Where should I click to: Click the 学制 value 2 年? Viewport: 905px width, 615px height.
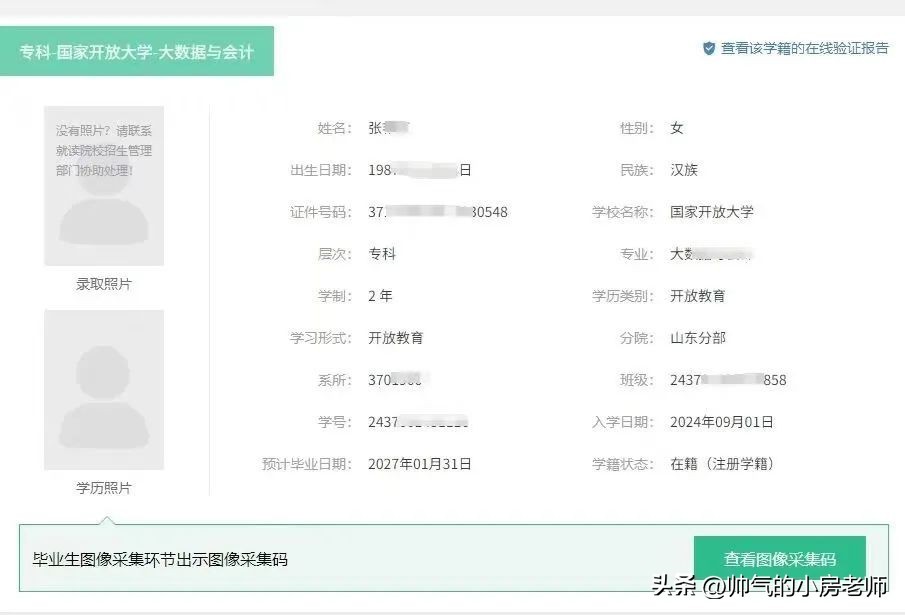click(x=380, y=296)
